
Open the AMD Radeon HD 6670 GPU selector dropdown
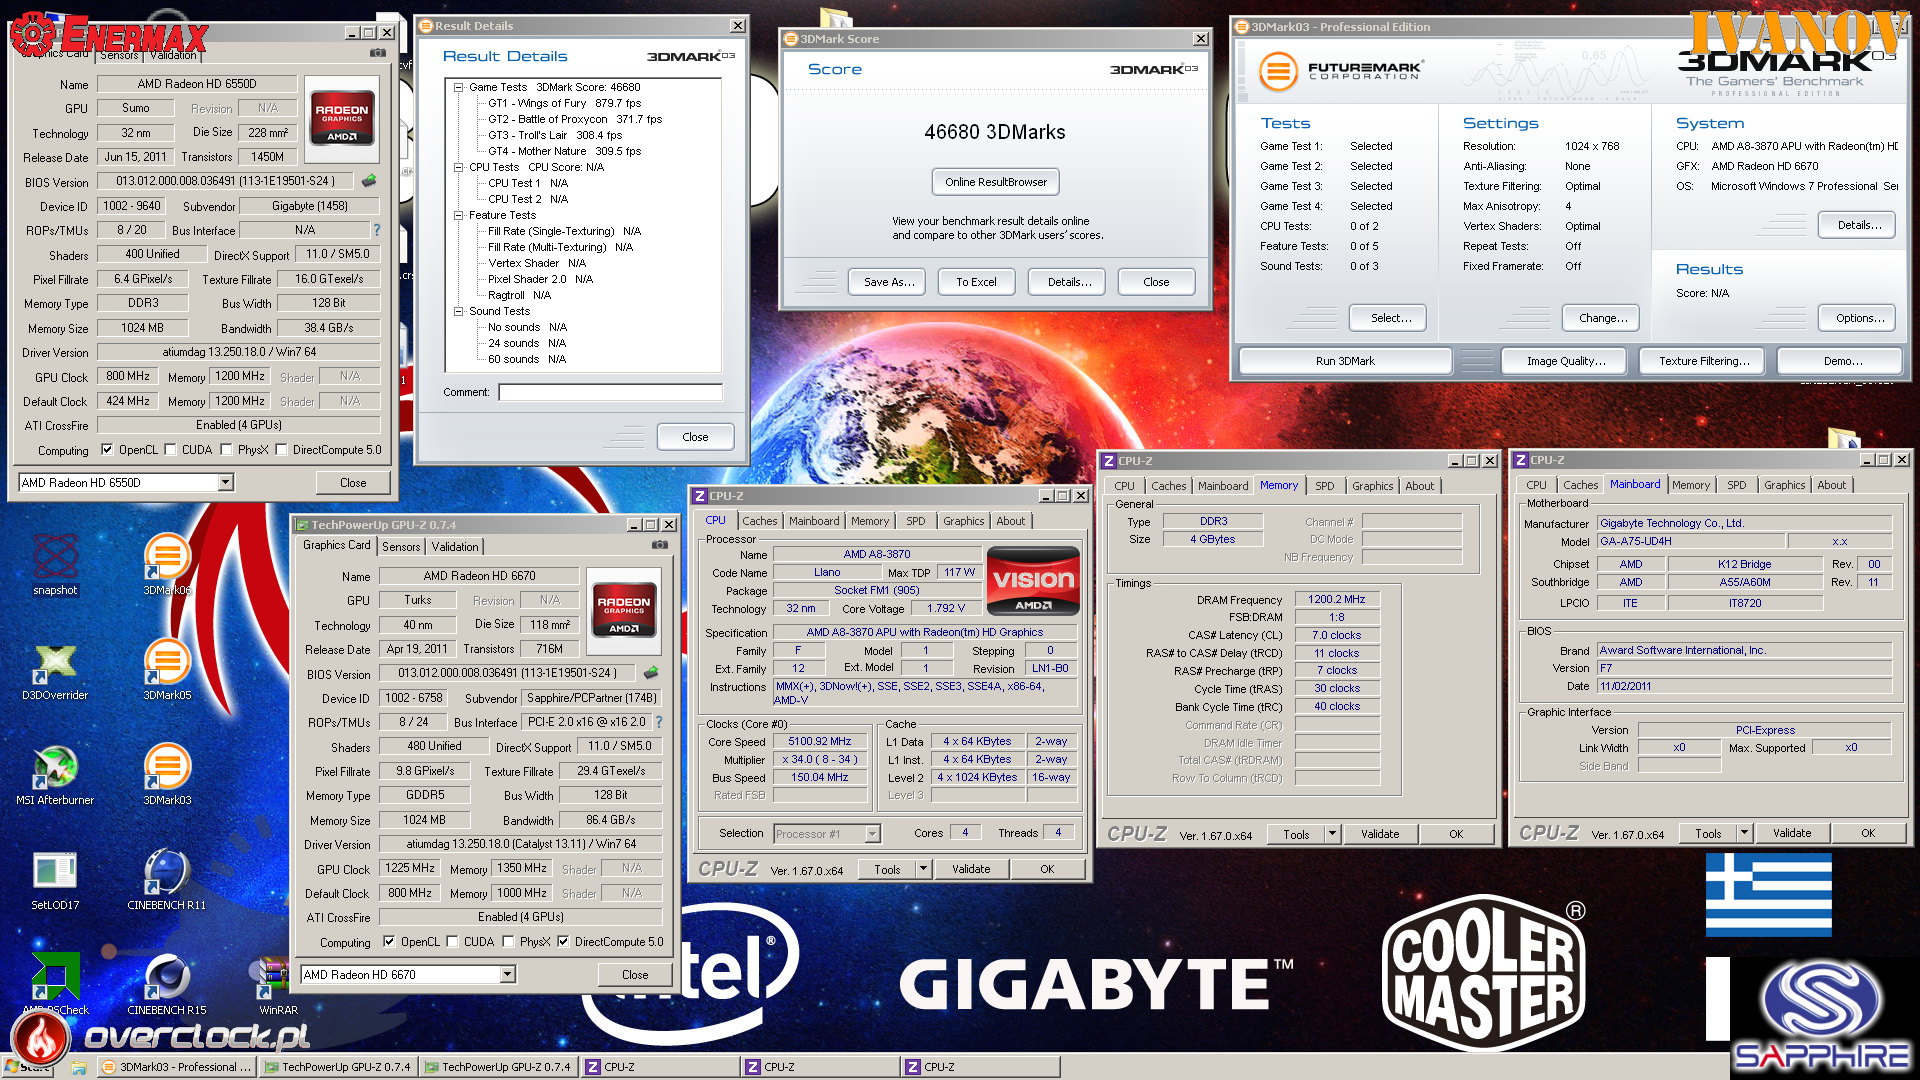coord(508,975)
